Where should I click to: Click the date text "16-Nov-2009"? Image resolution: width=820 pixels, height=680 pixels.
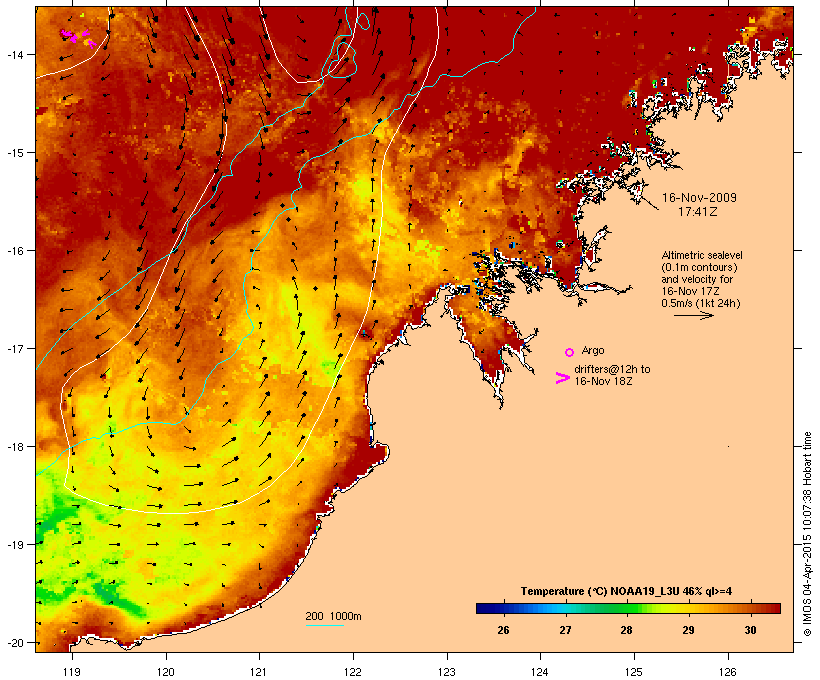[x=699, y=198]
